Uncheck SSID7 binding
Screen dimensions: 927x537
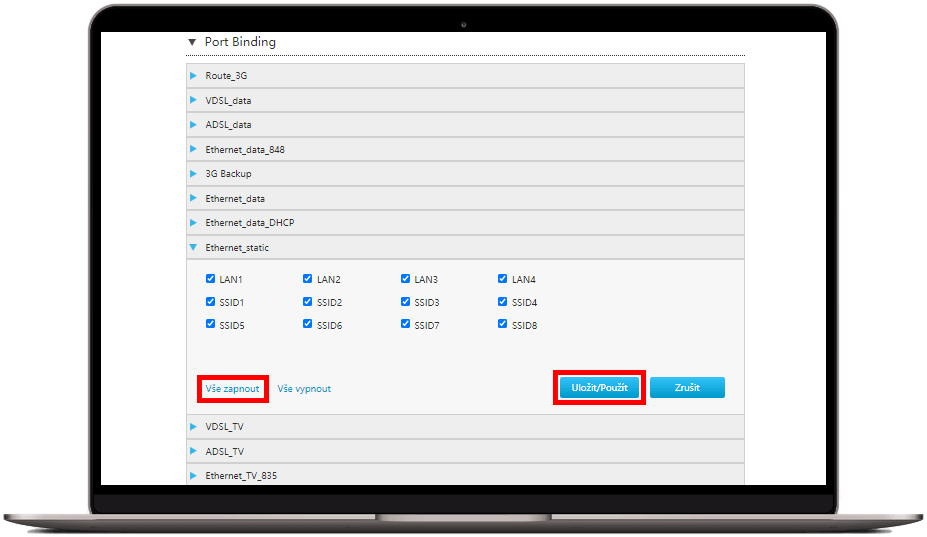coord(406,325)
